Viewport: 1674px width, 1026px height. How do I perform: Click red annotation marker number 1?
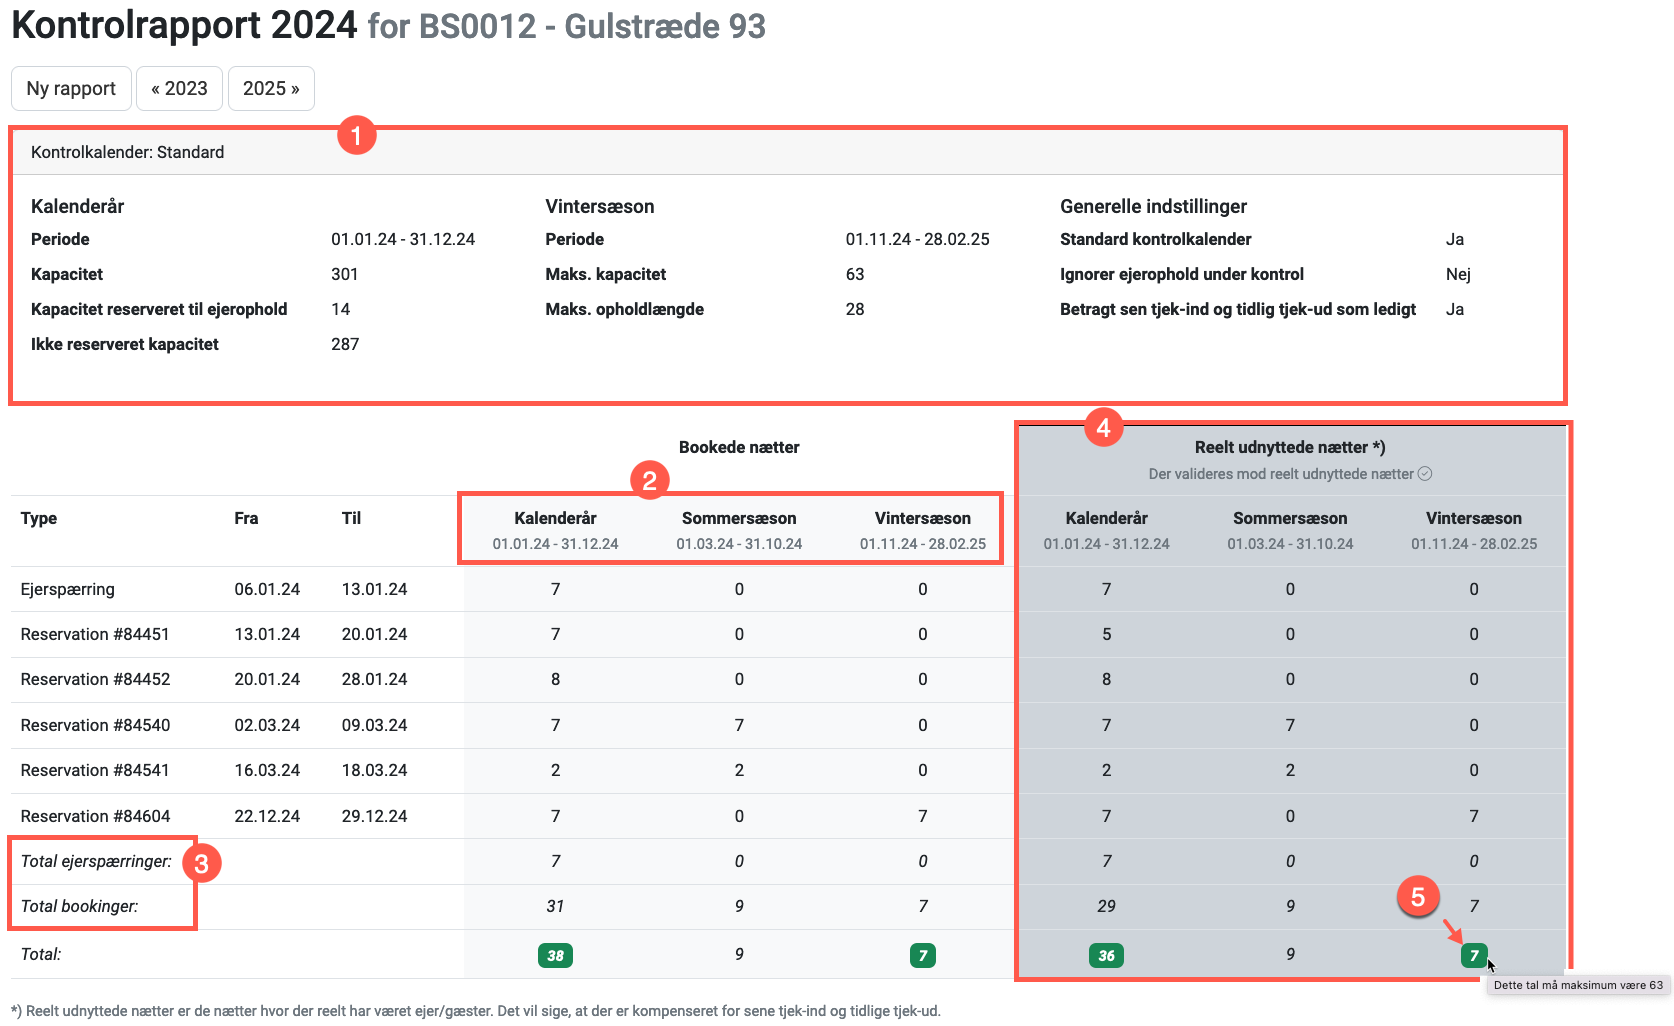(x=356, y=135)
